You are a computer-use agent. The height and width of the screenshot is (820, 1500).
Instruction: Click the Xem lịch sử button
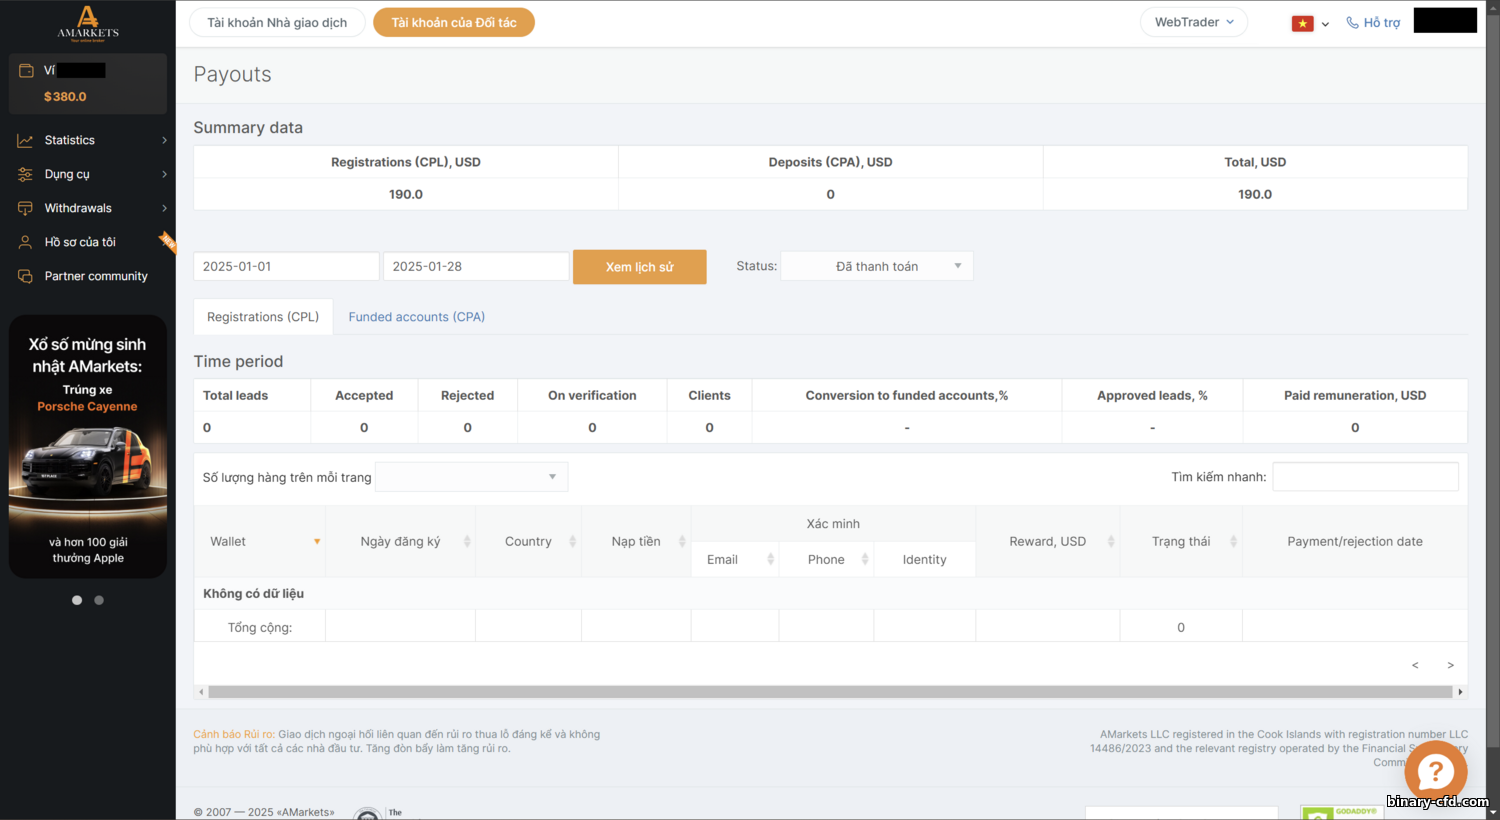639,267
